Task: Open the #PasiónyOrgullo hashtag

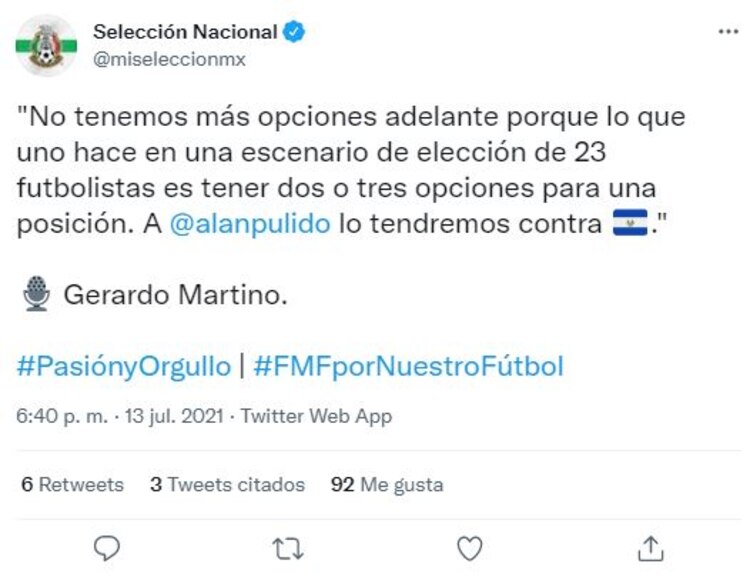Action: [124, 367]
